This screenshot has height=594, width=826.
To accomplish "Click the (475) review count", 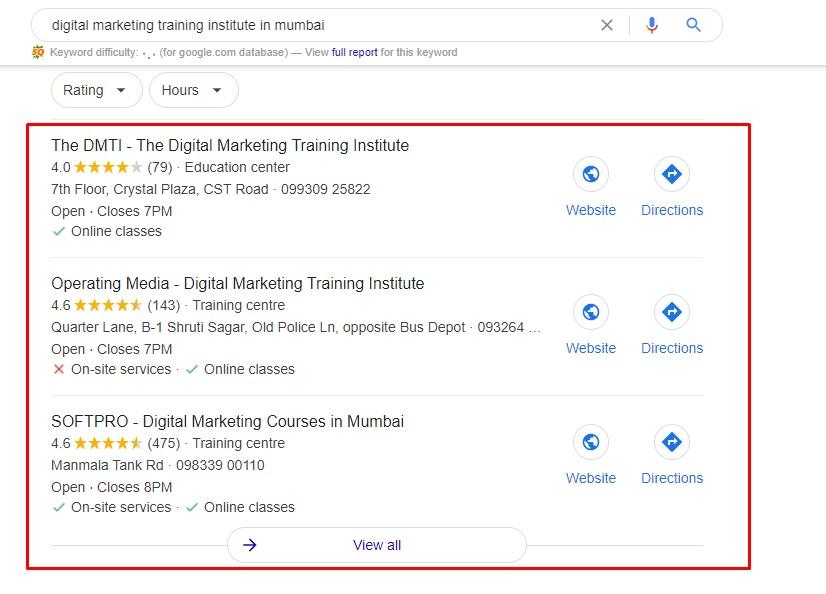I will (163, 443).
